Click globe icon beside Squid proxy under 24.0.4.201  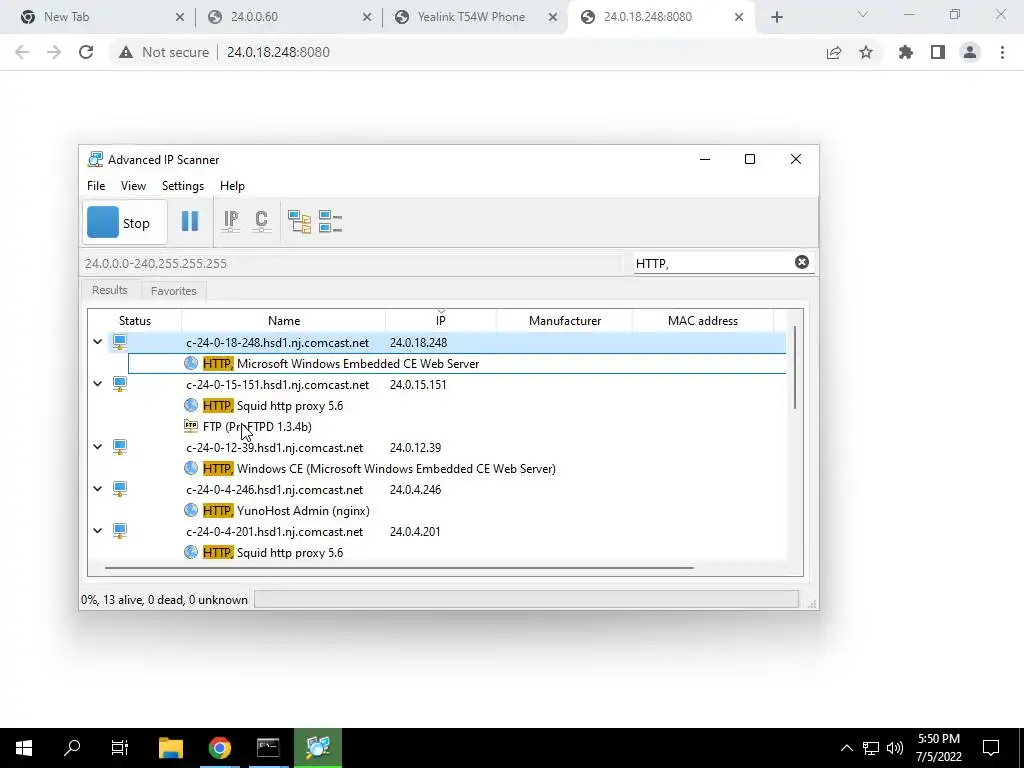pyautogui.click(x=191, y=552)
